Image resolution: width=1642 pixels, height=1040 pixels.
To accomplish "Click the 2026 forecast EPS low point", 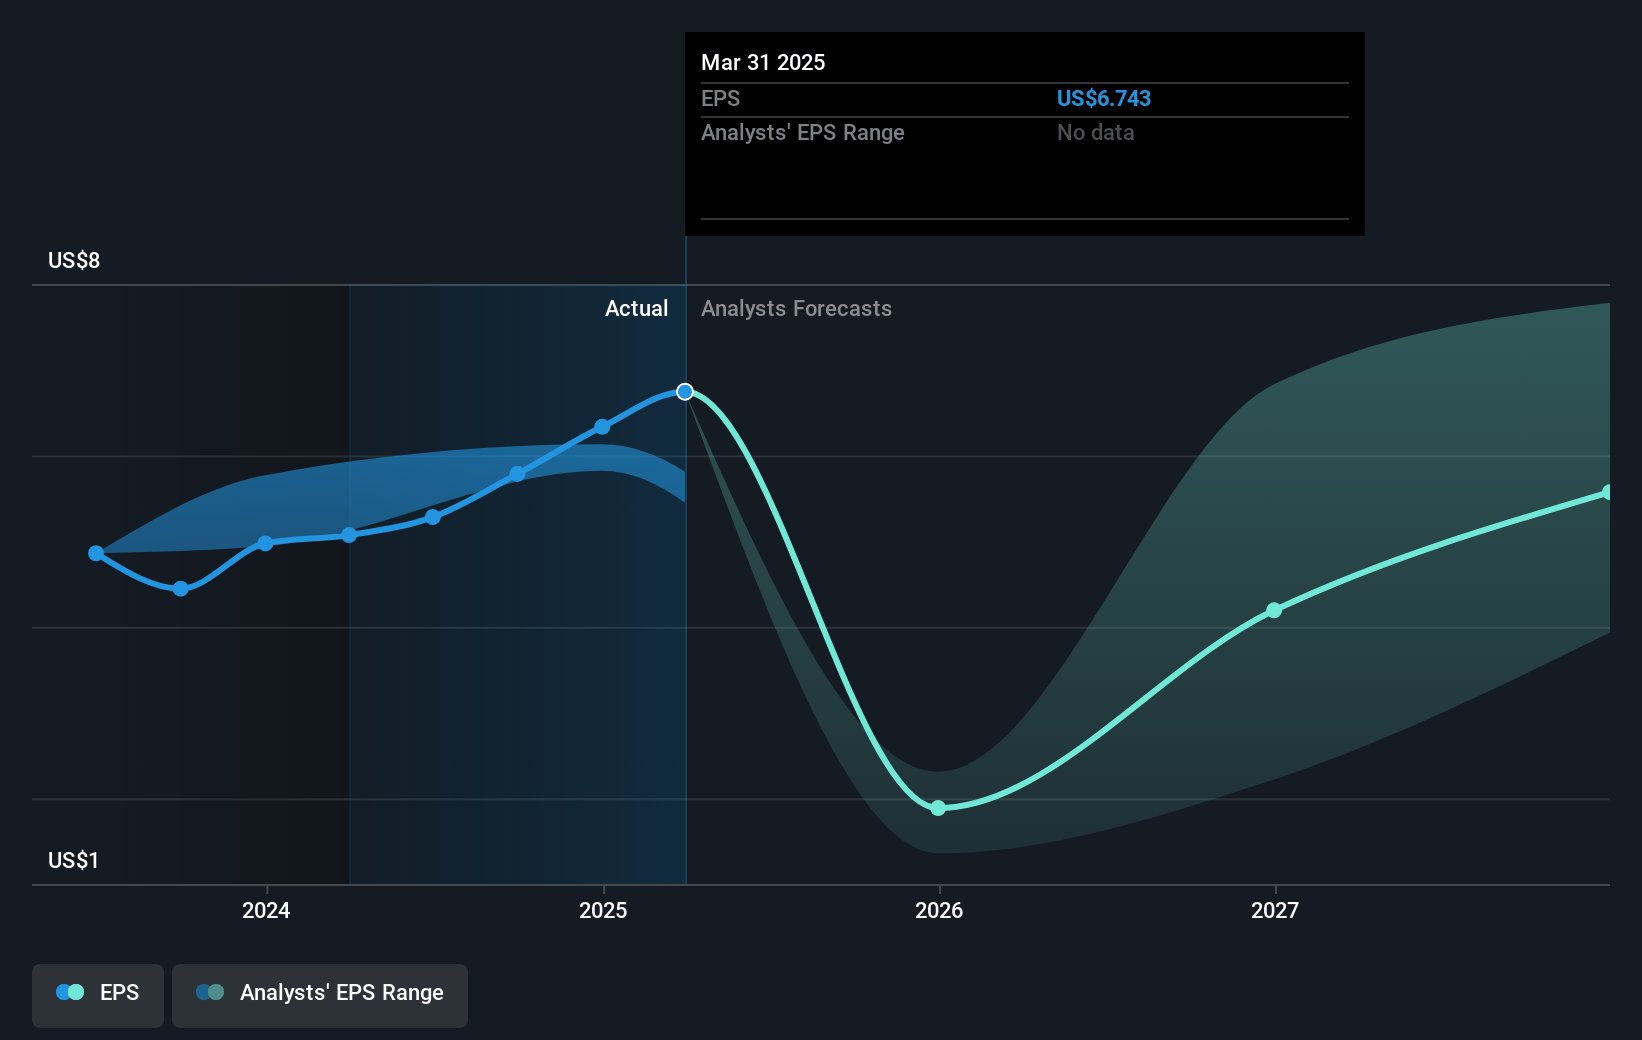I will point(938,808).
